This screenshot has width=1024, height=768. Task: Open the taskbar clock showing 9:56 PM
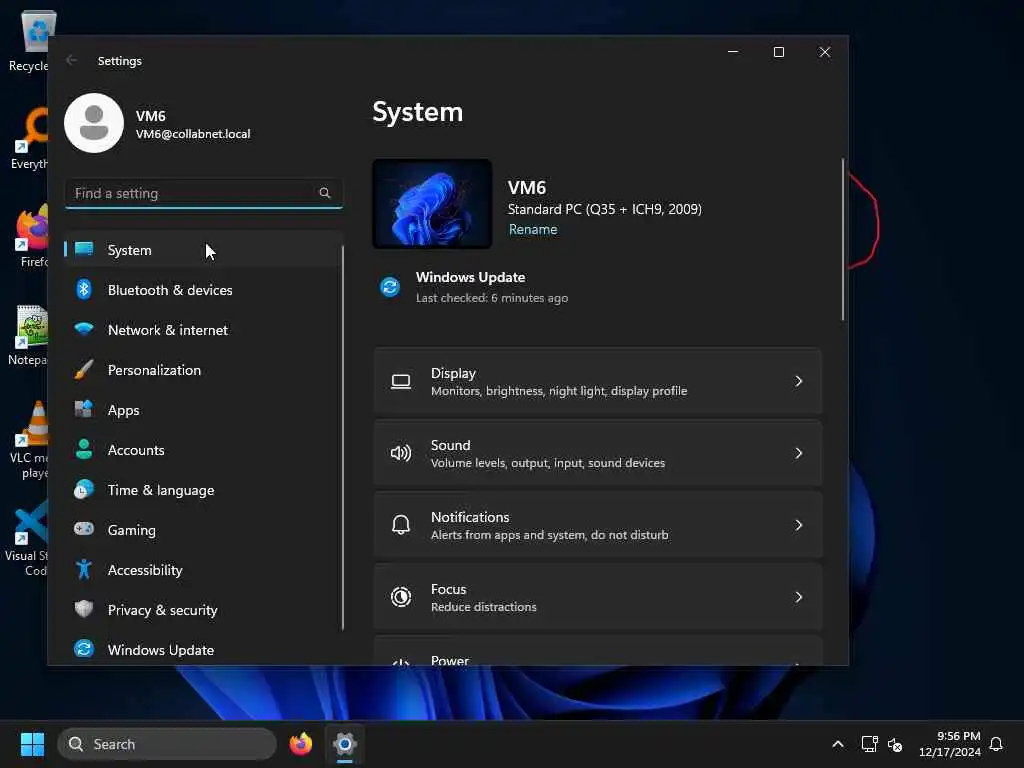(950, 744)
